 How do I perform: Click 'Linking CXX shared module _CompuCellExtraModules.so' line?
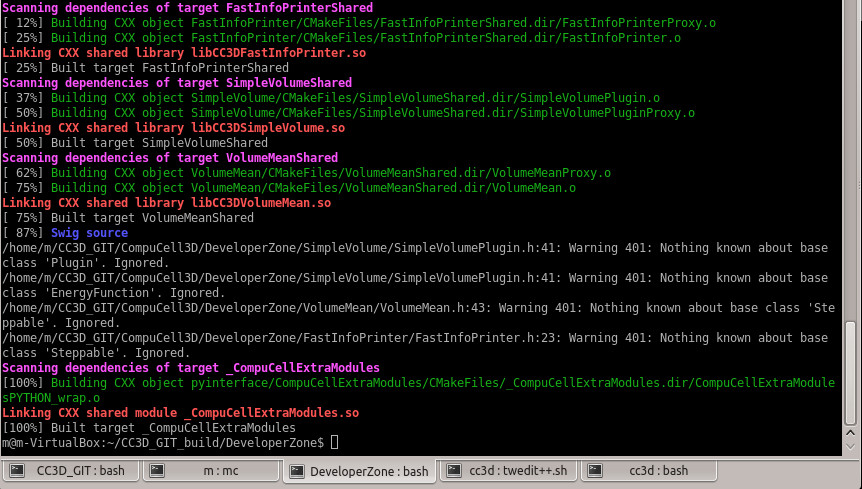click(180, 412)
